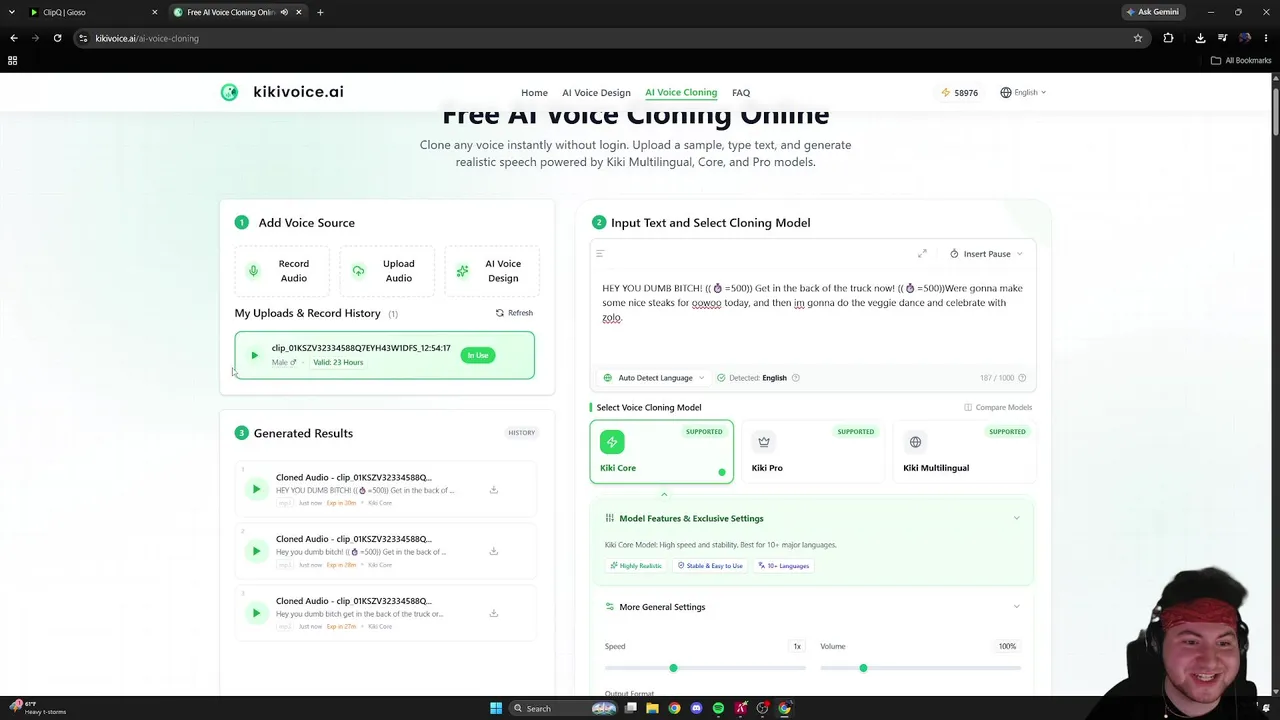Click the 1x speed value
The width and height of the screenshot is (1280, 720).
tap(797, 647)
